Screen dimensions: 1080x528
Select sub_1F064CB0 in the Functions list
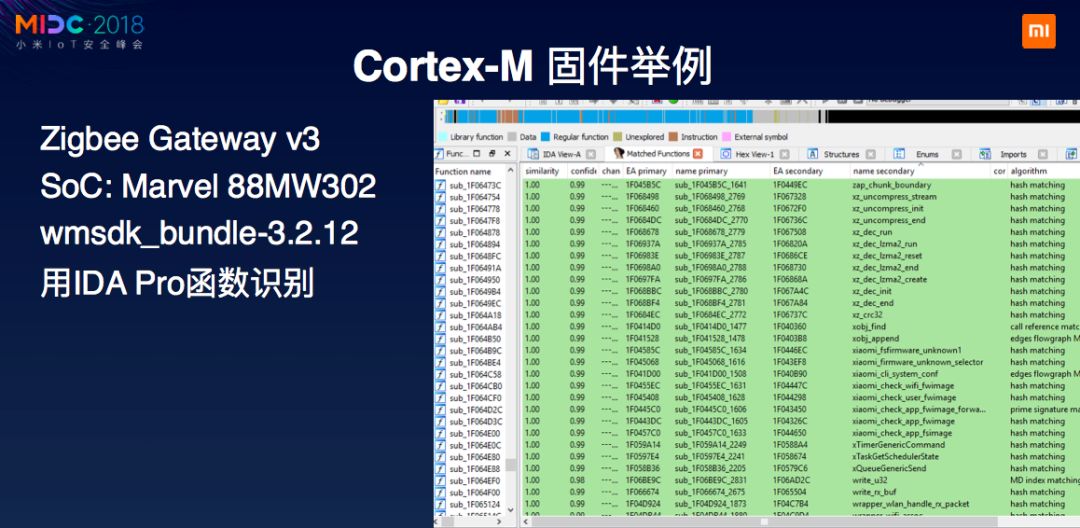point(475,386)
